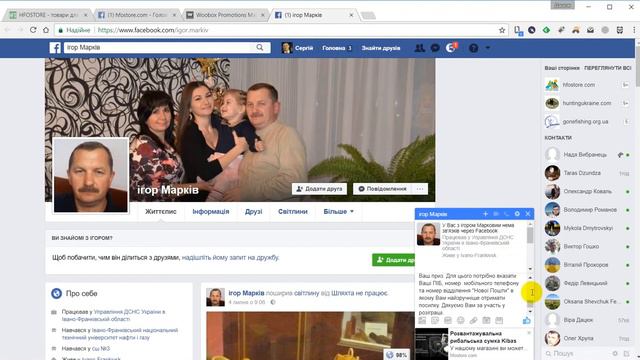Open chat sidebar settings gear near search
This screenshot has height=360, width=640.
(615, 353)
